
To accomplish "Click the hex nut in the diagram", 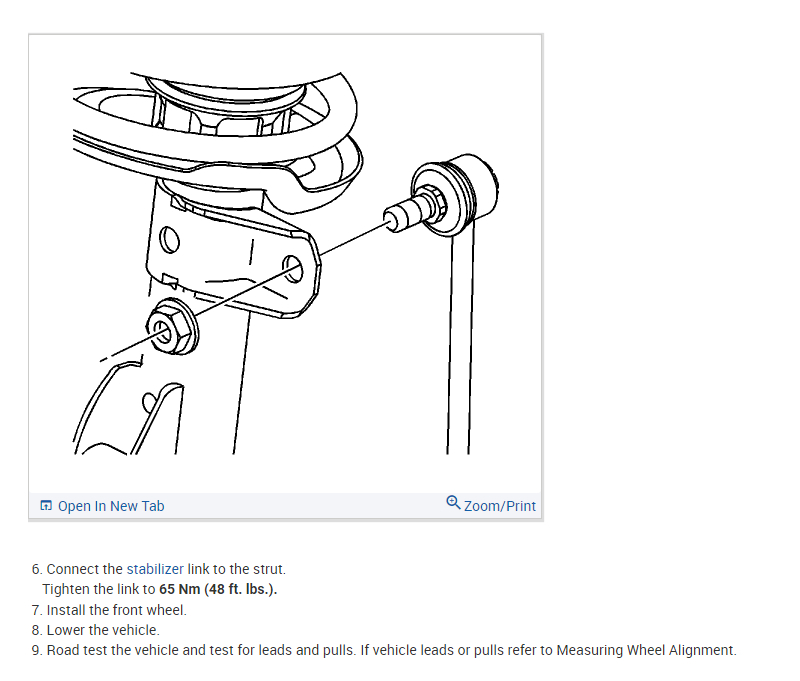I will tap(172, 326).
